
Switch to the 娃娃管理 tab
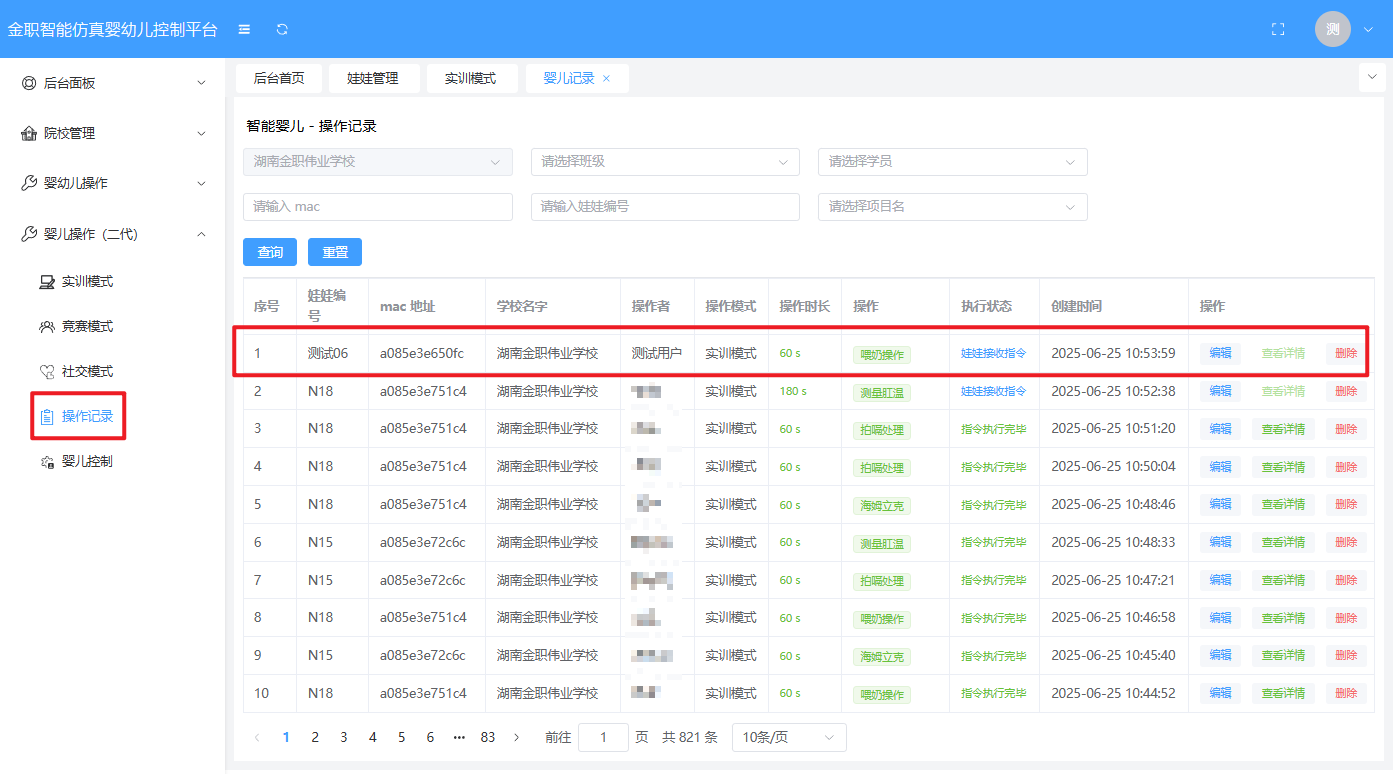pos(373,78)
